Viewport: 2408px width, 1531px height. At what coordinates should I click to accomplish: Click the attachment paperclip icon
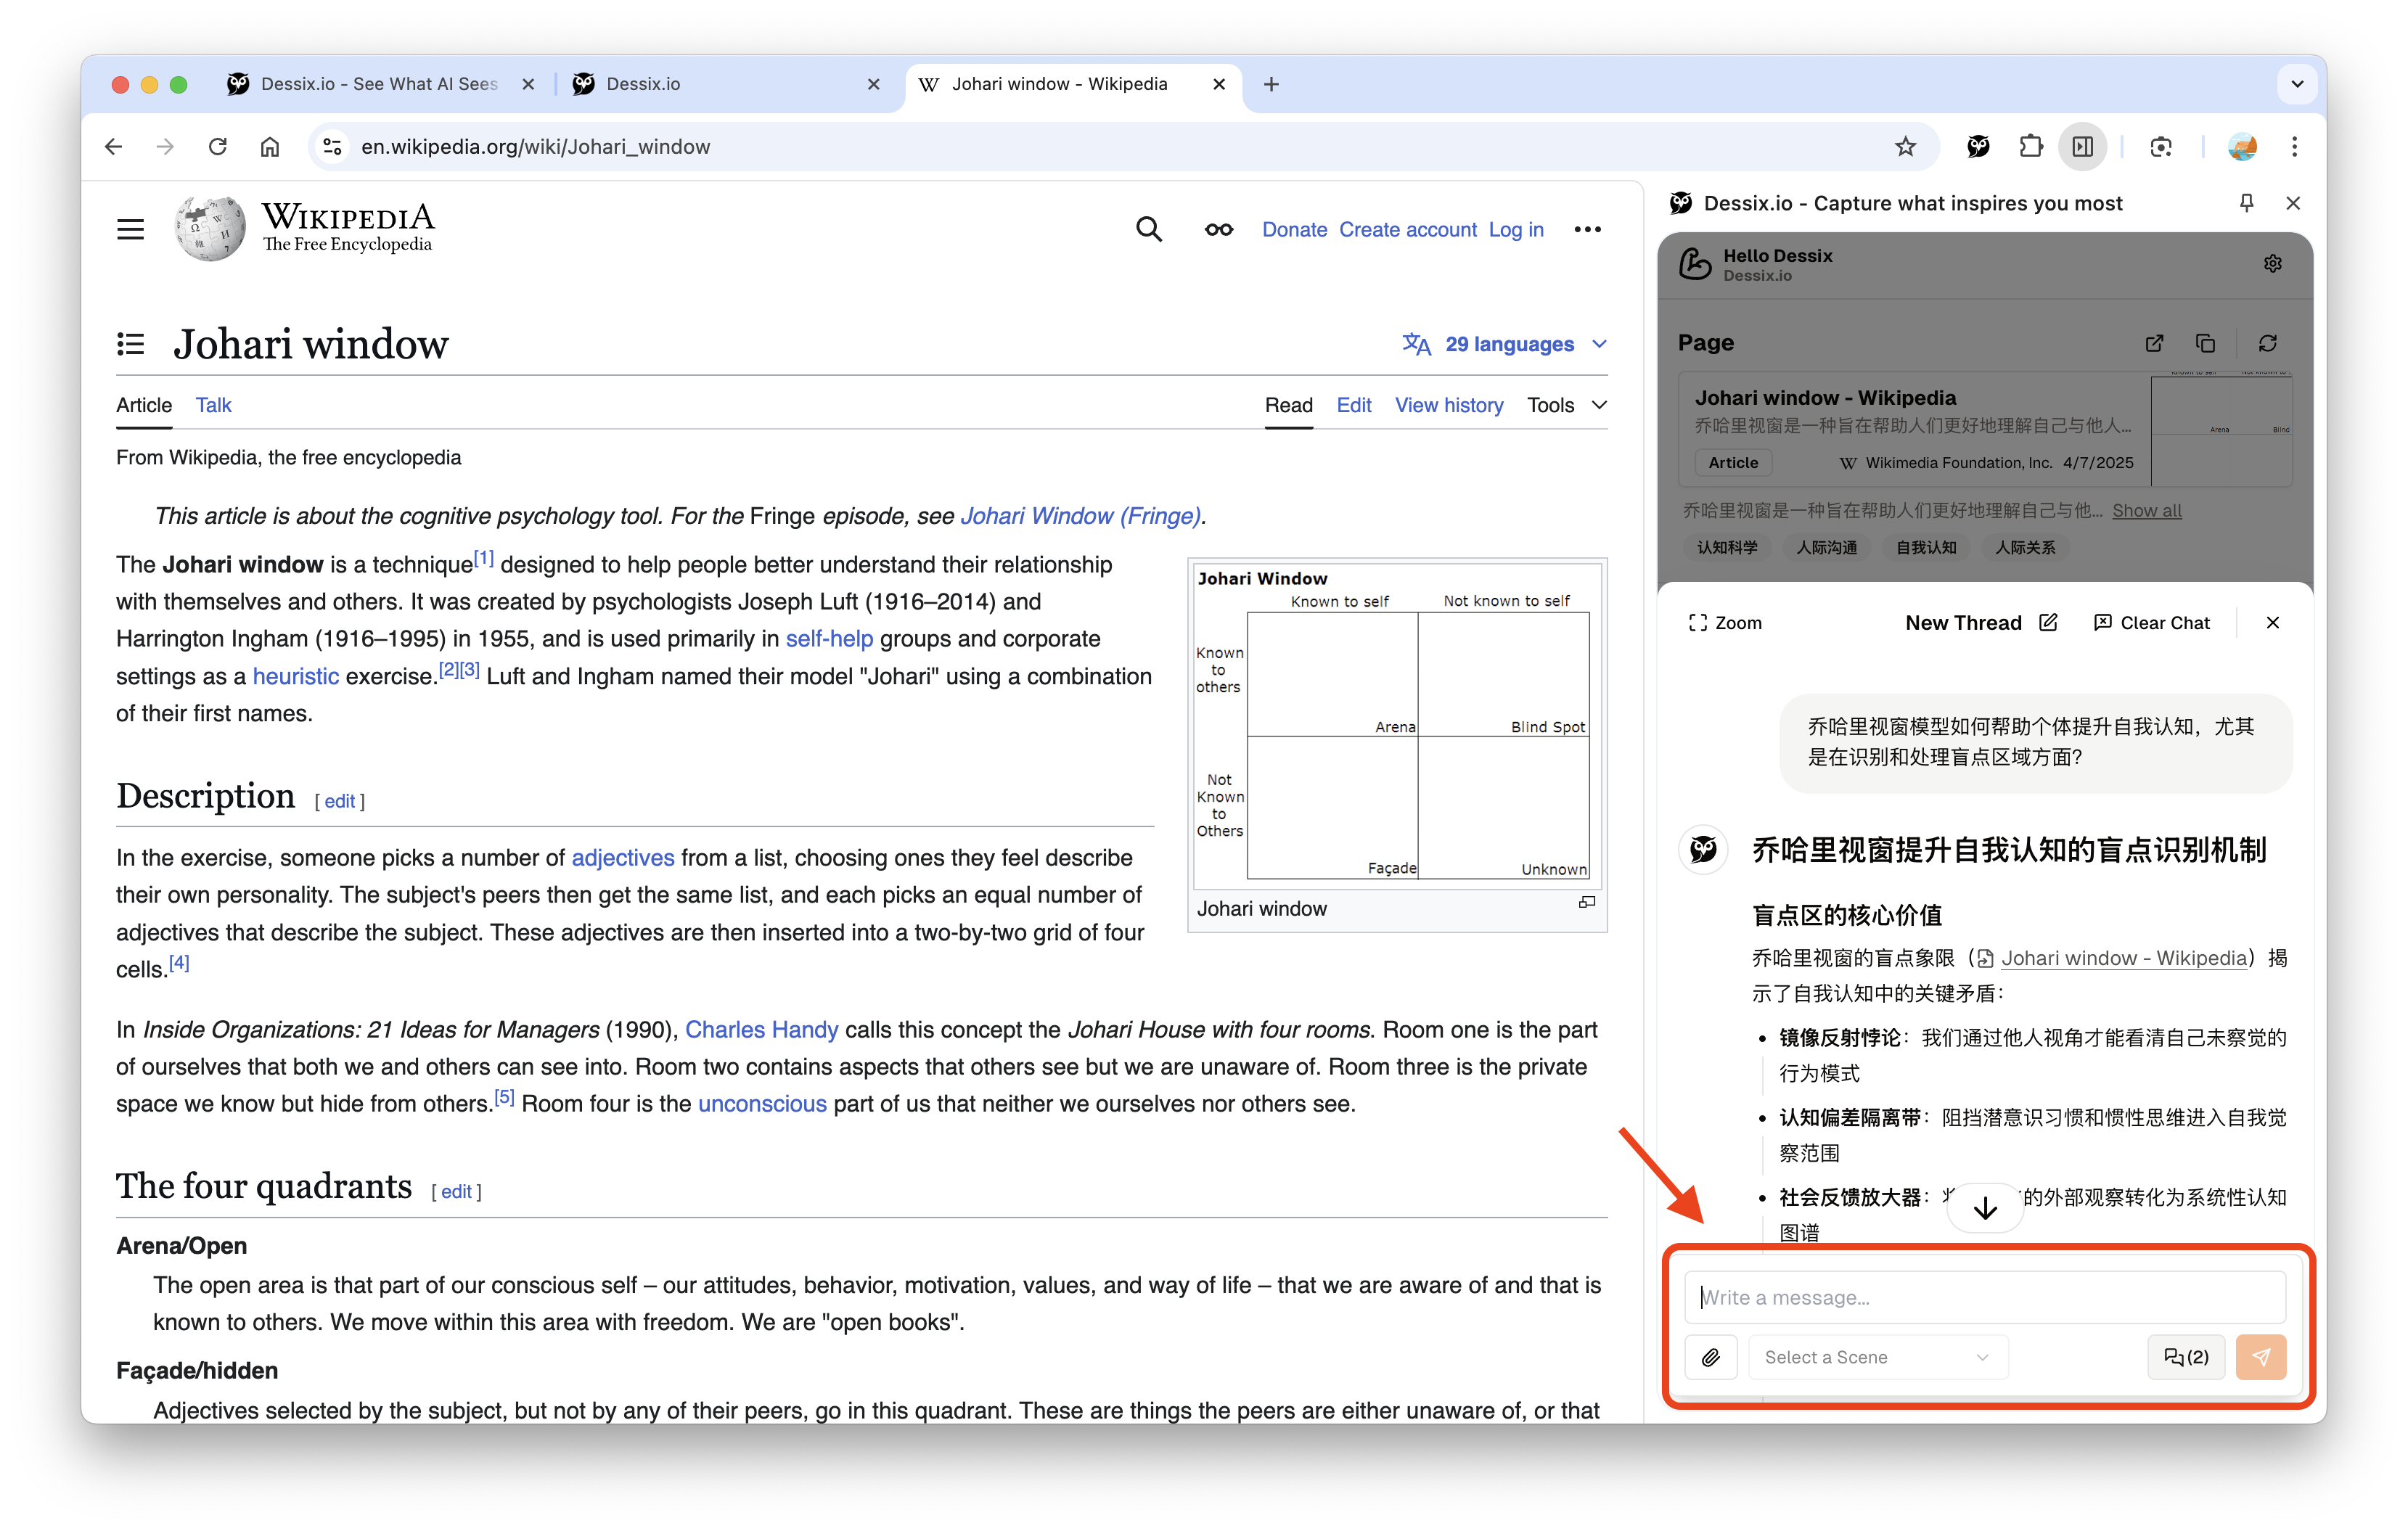pos(1711,1357)
